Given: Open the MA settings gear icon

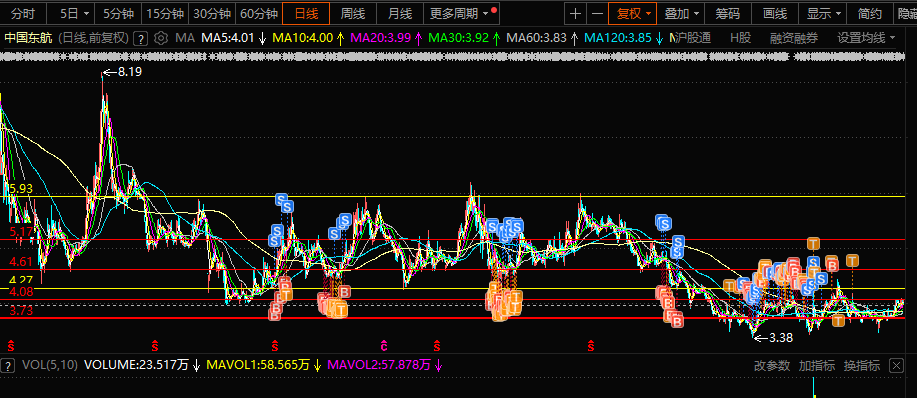Looking at the screenshot, I should [161, 39].
